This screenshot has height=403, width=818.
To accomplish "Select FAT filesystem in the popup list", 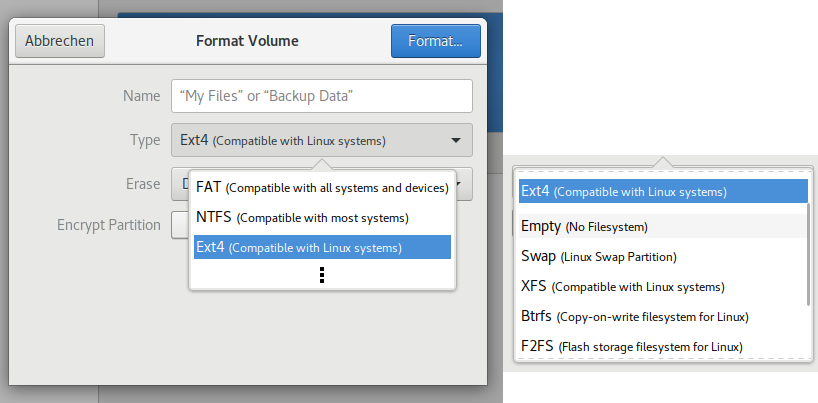I will point(321,187).
